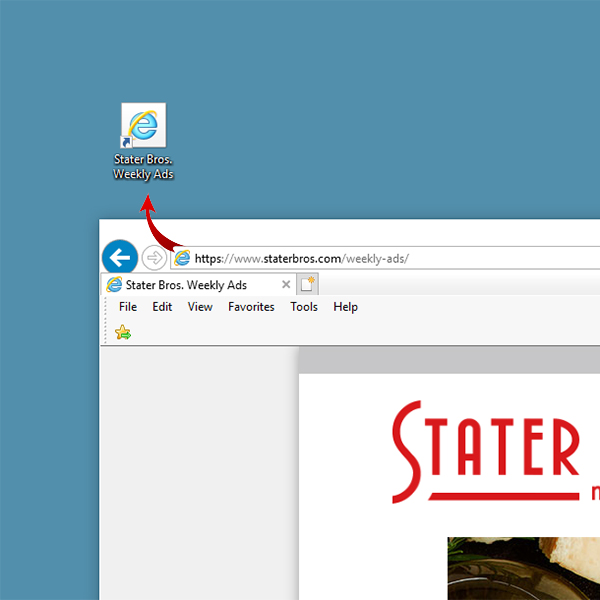Open the View menu
The image size is (600, 600).
pos(200,307)
